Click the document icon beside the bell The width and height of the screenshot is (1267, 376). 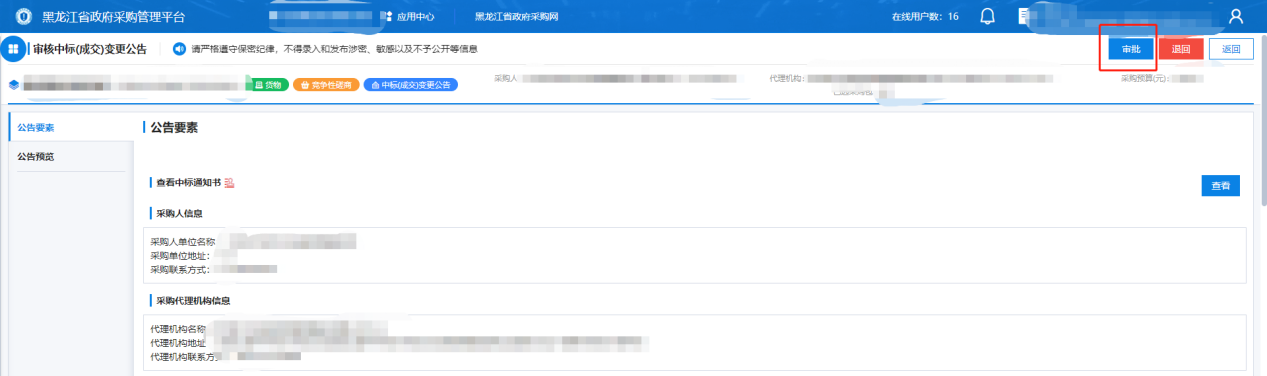pos(1024,16)
